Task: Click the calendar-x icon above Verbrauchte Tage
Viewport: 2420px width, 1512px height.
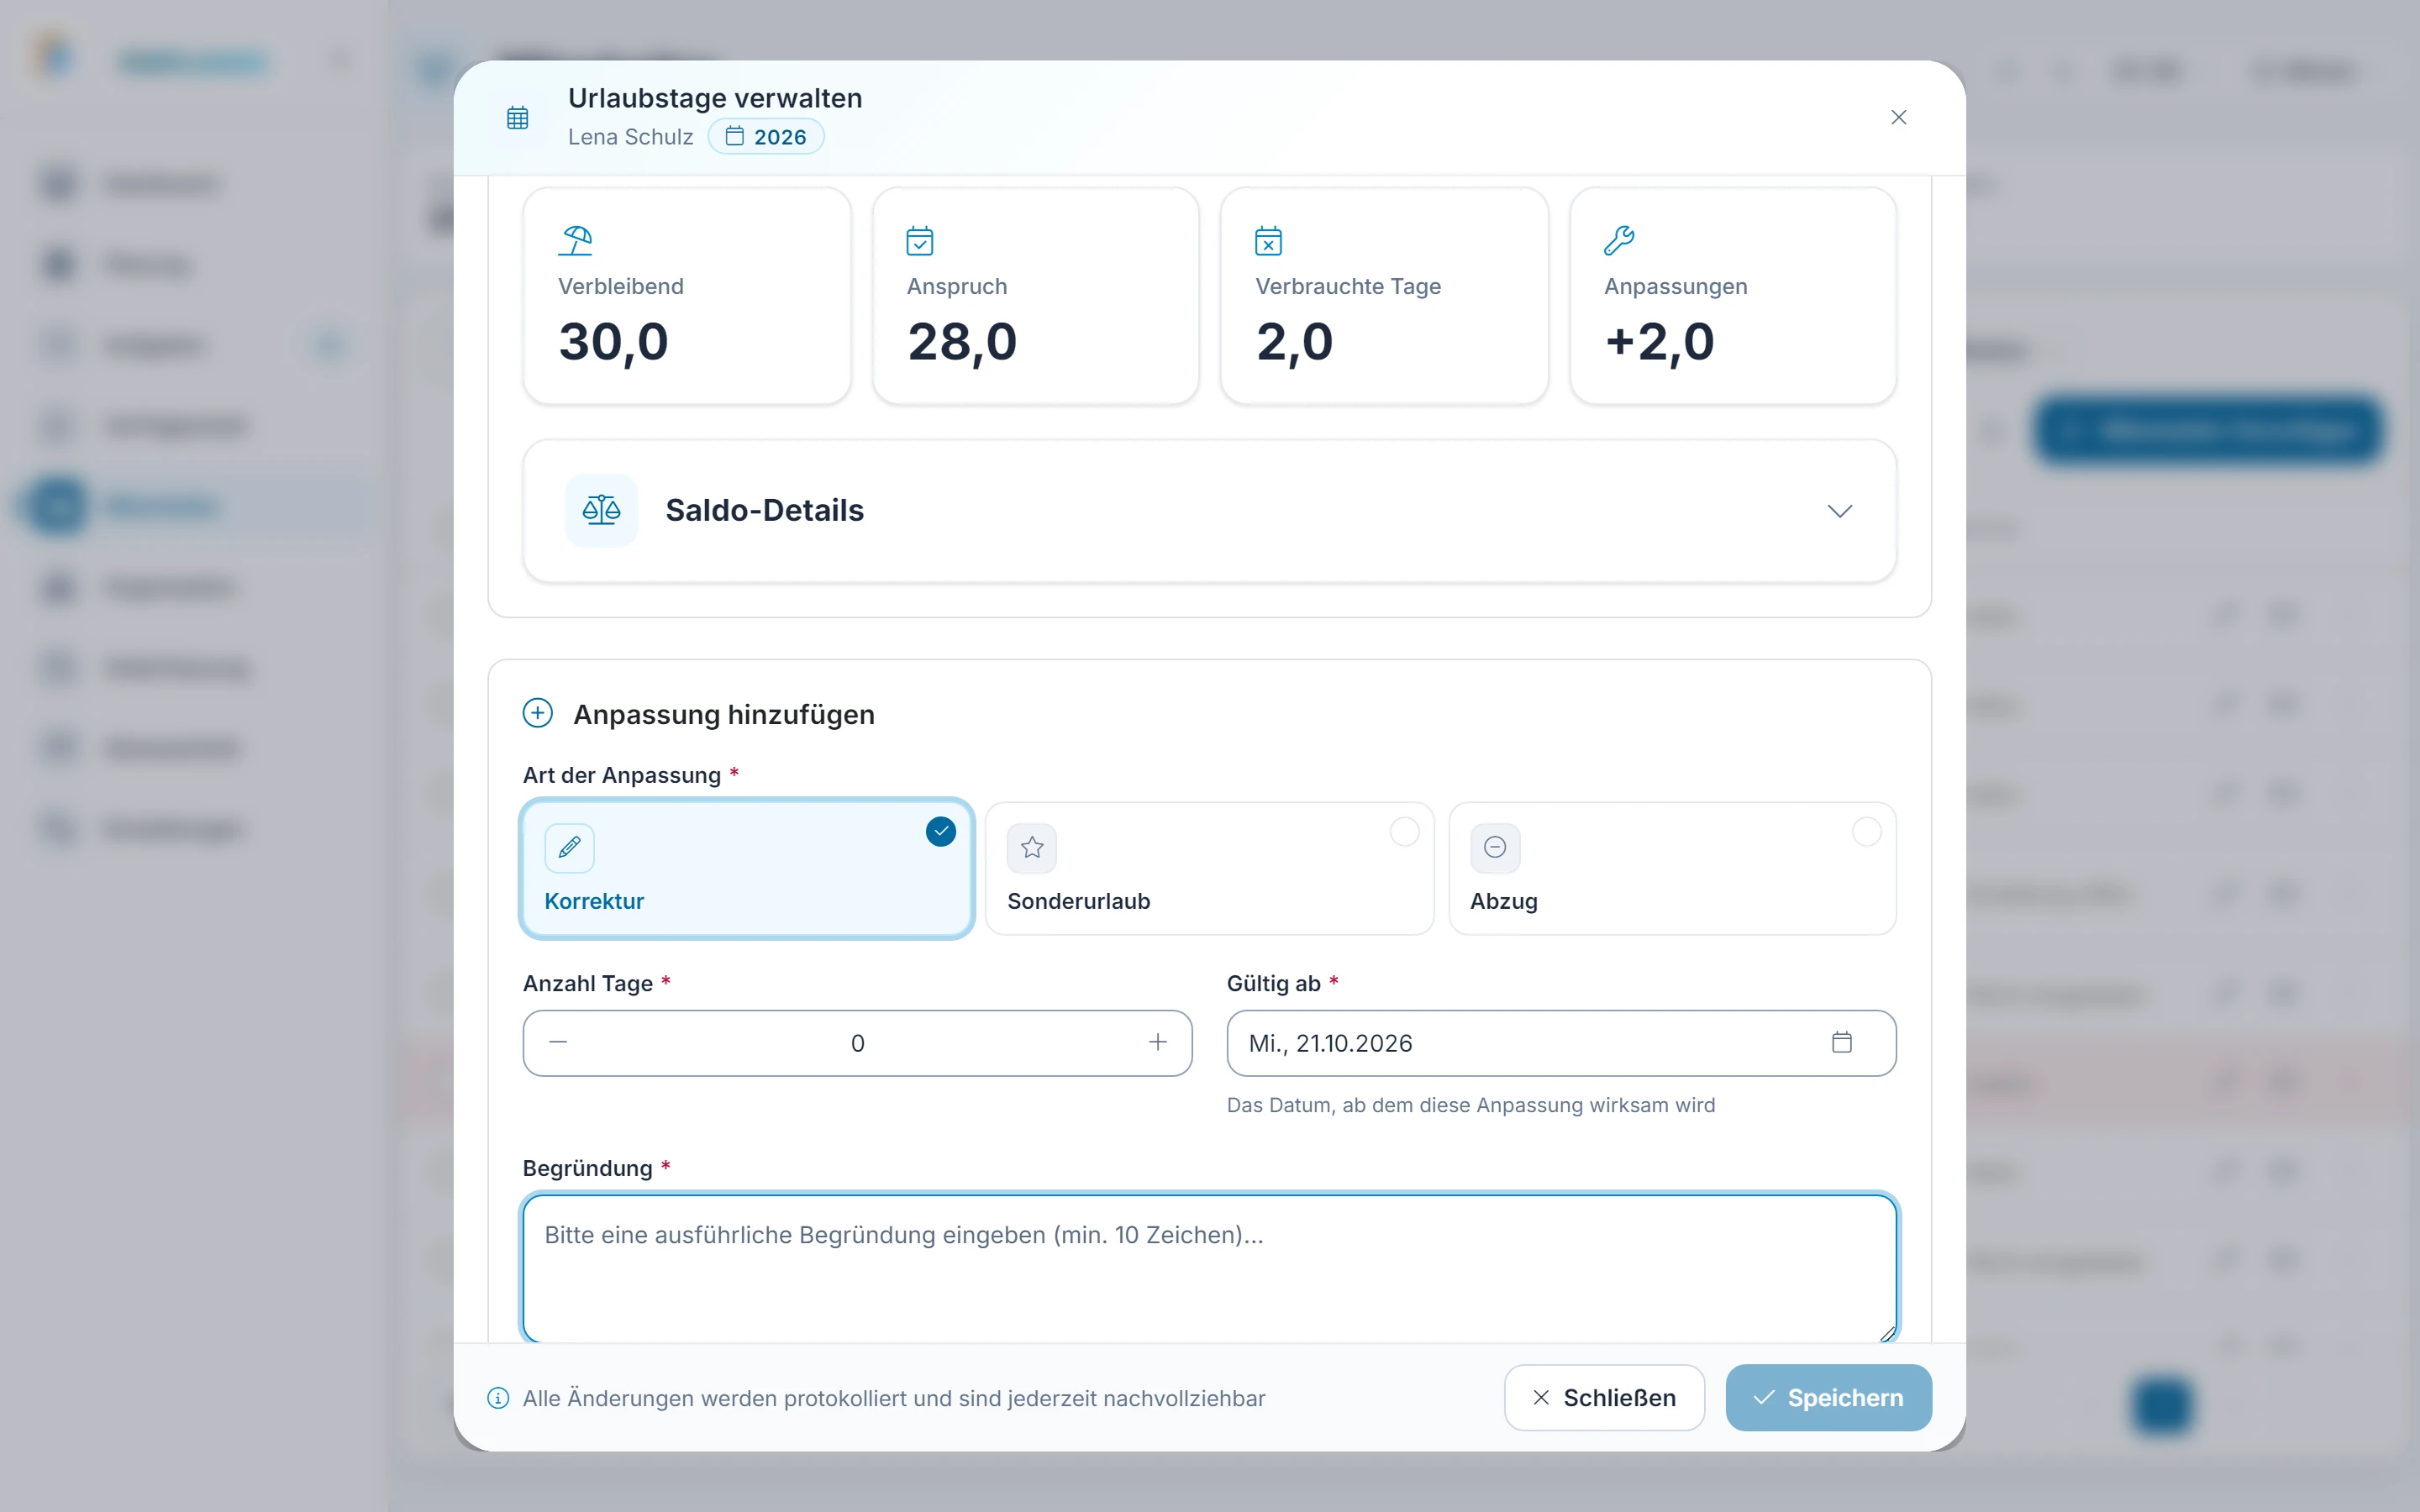Action: pyautogui.click(x=1268, y=240)
